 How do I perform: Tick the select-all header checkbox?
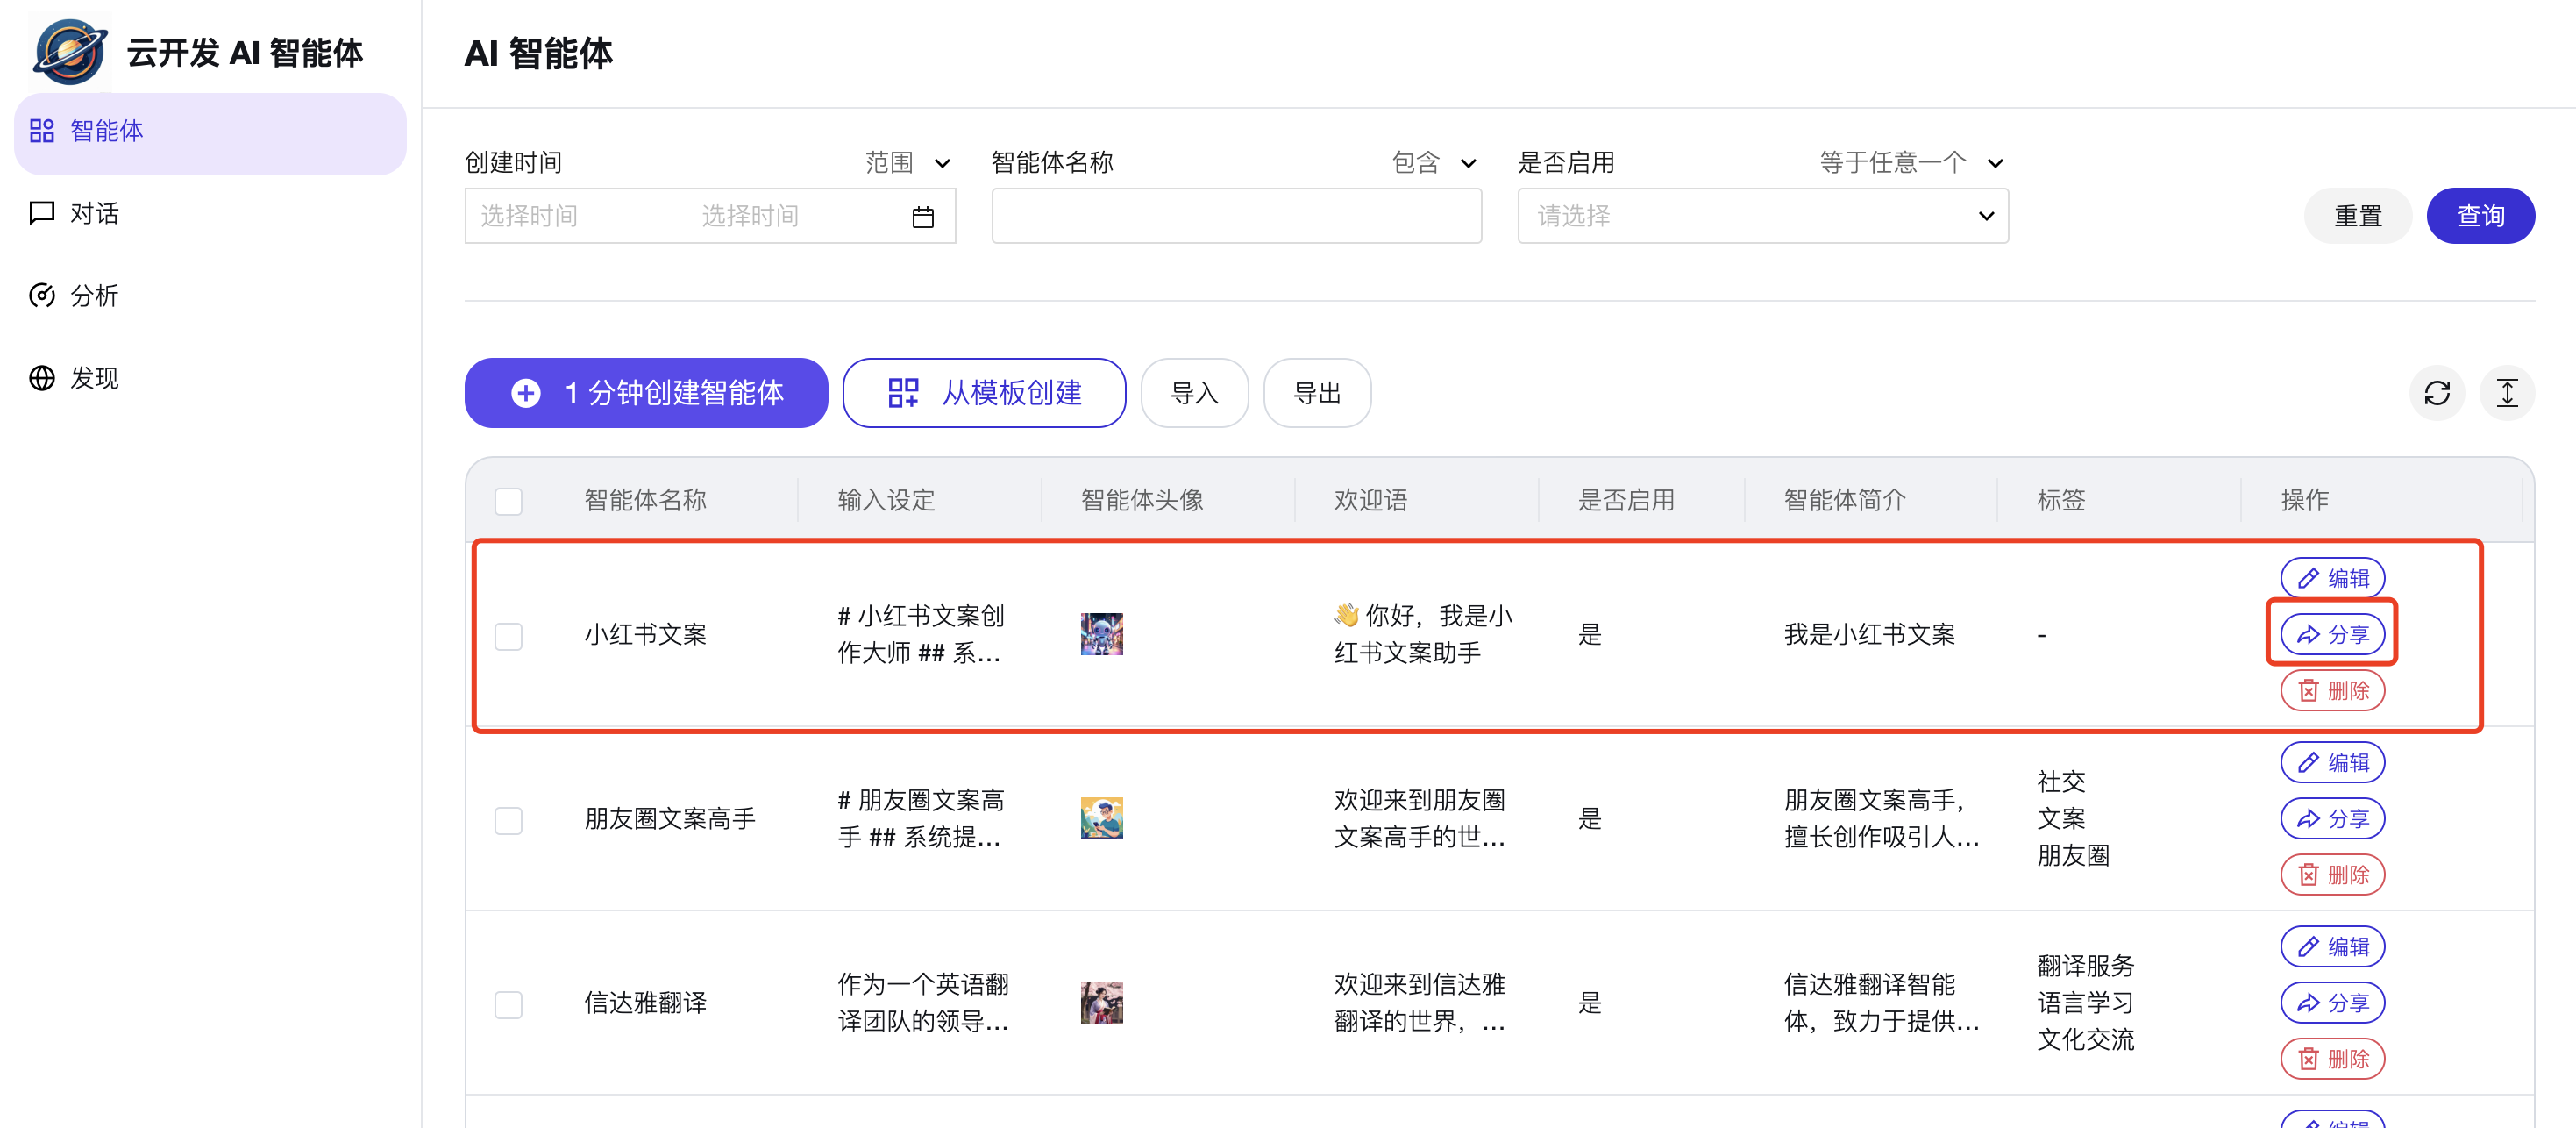[508, 500]
